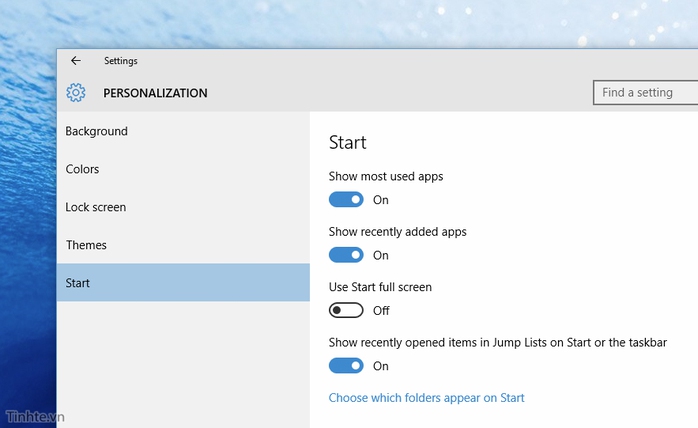Click the Show recently added apps label
This screenshot has width=698, height=428.
(x=398, y=232)
